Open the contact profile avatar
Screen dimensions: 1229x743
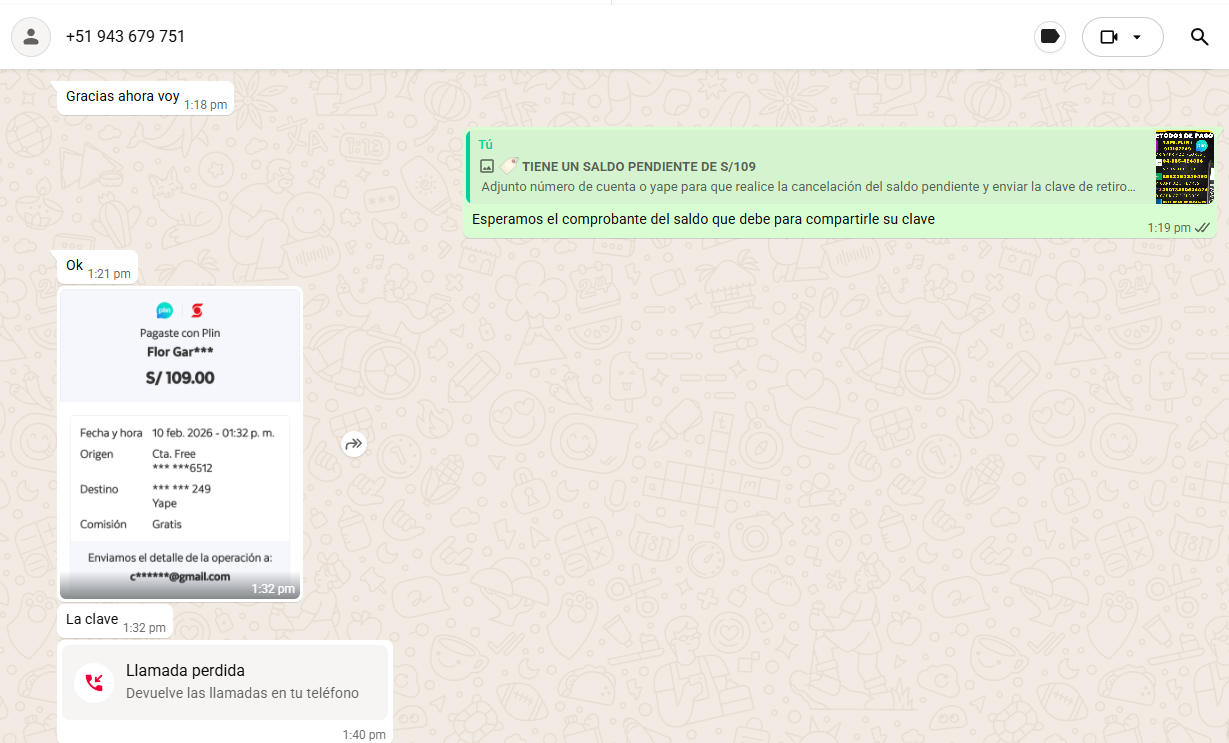pyautogui.click(x=31, y=37)
